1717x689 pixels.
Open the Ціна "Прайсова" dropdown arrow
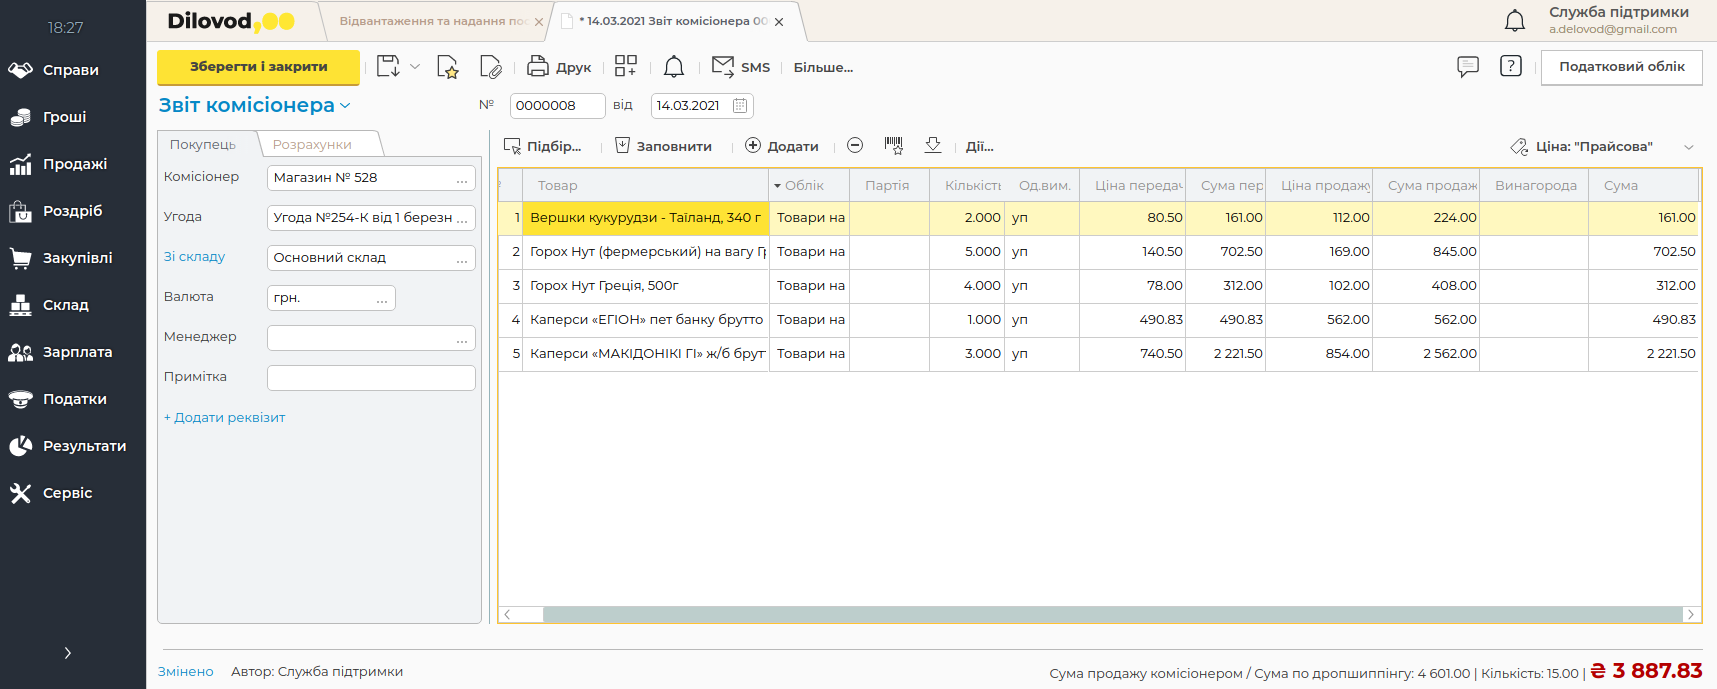(1688, 147)
